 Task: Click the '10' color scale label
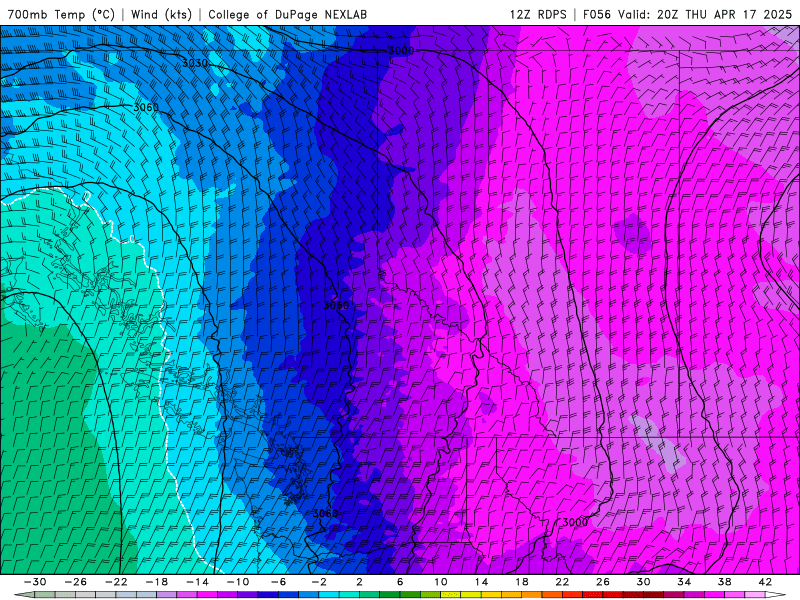click(441, 582)
